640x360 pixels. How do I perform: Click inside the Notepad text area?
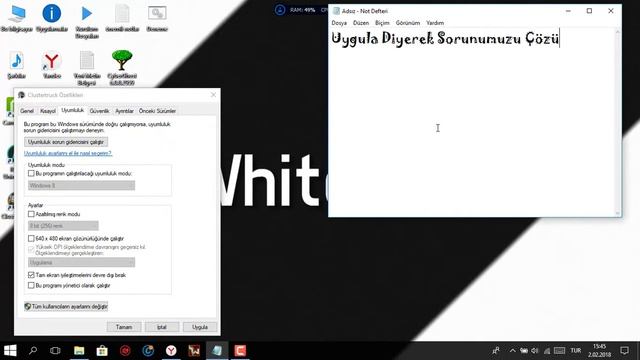471,122
